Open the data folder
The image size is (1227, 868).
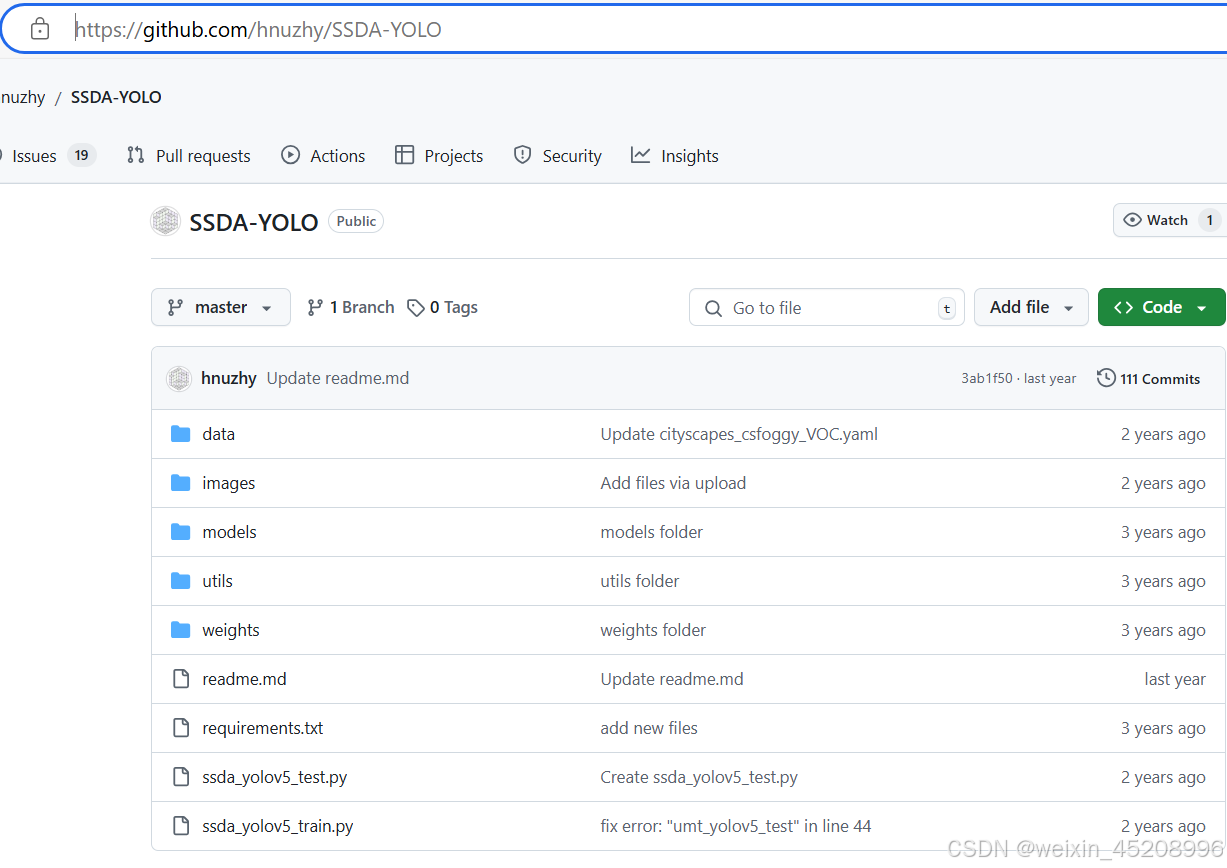click(x=218, y=434)
